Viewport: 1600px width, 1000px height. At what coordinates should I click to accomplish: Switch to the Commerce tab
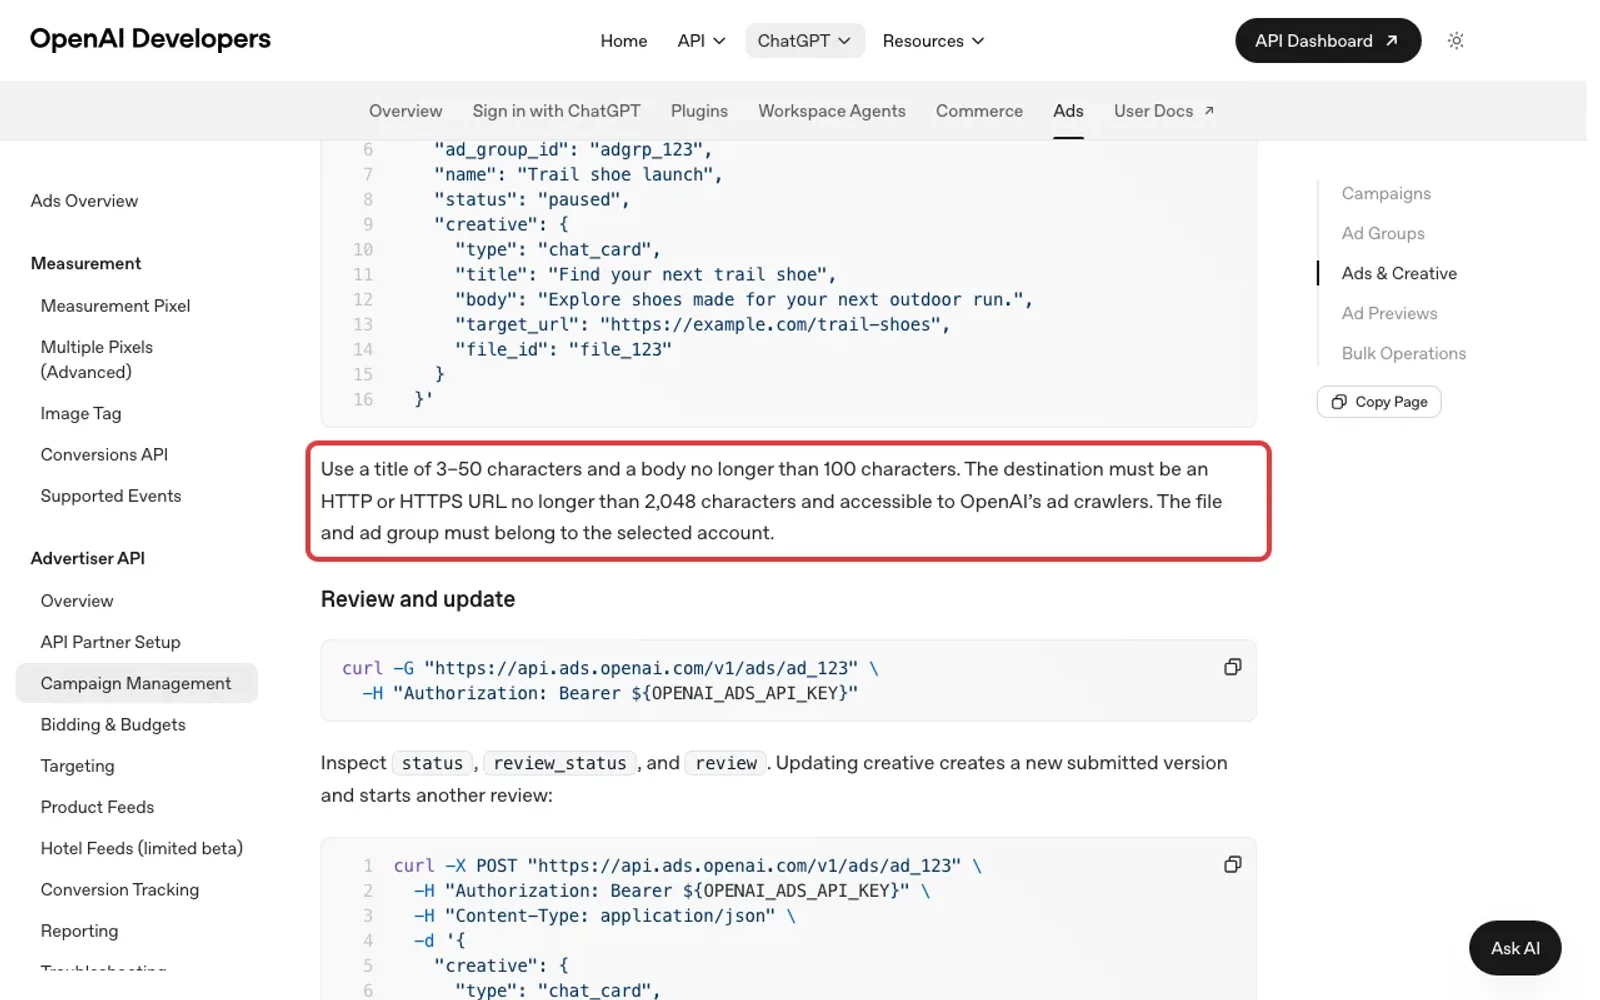(979, 111)
